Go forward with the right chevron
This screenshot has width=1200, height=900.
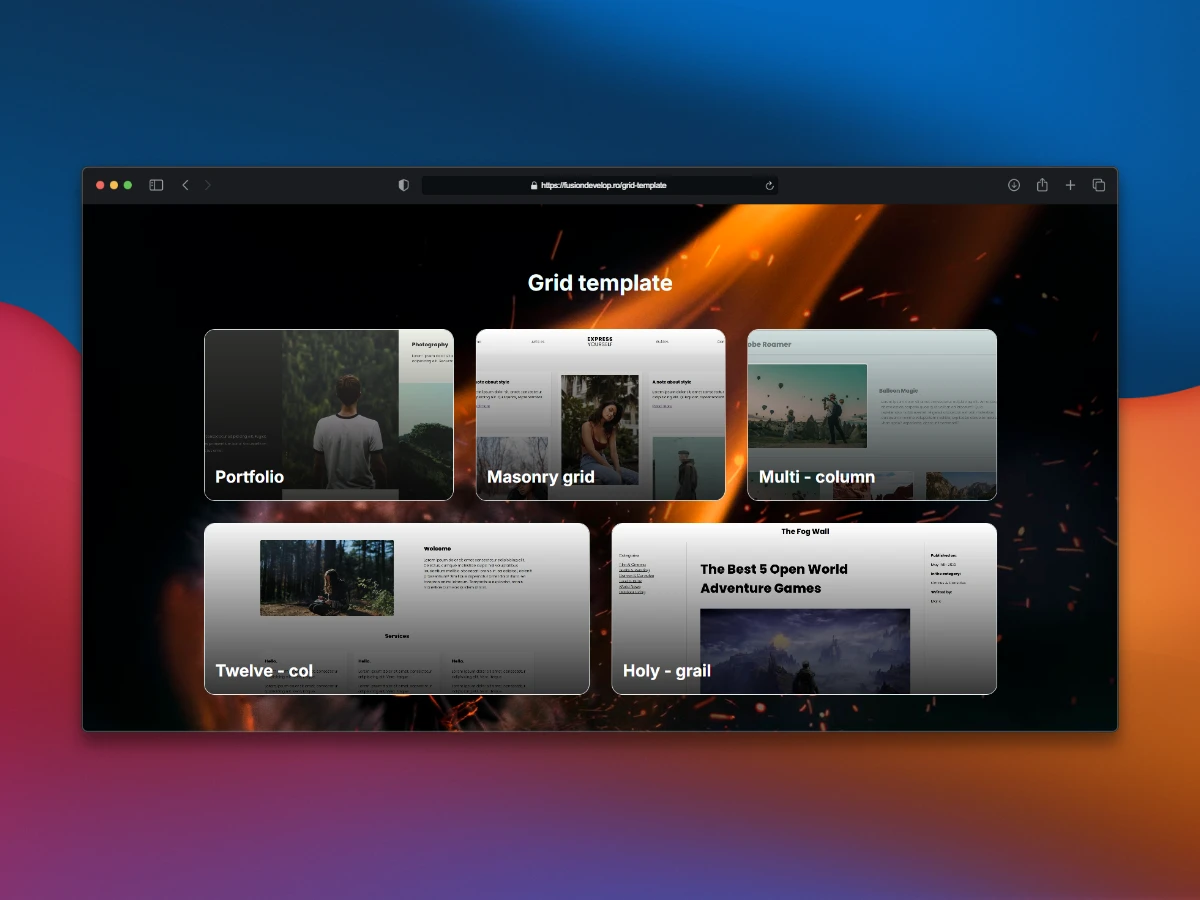pyautogui.click(x=208, y=185)
